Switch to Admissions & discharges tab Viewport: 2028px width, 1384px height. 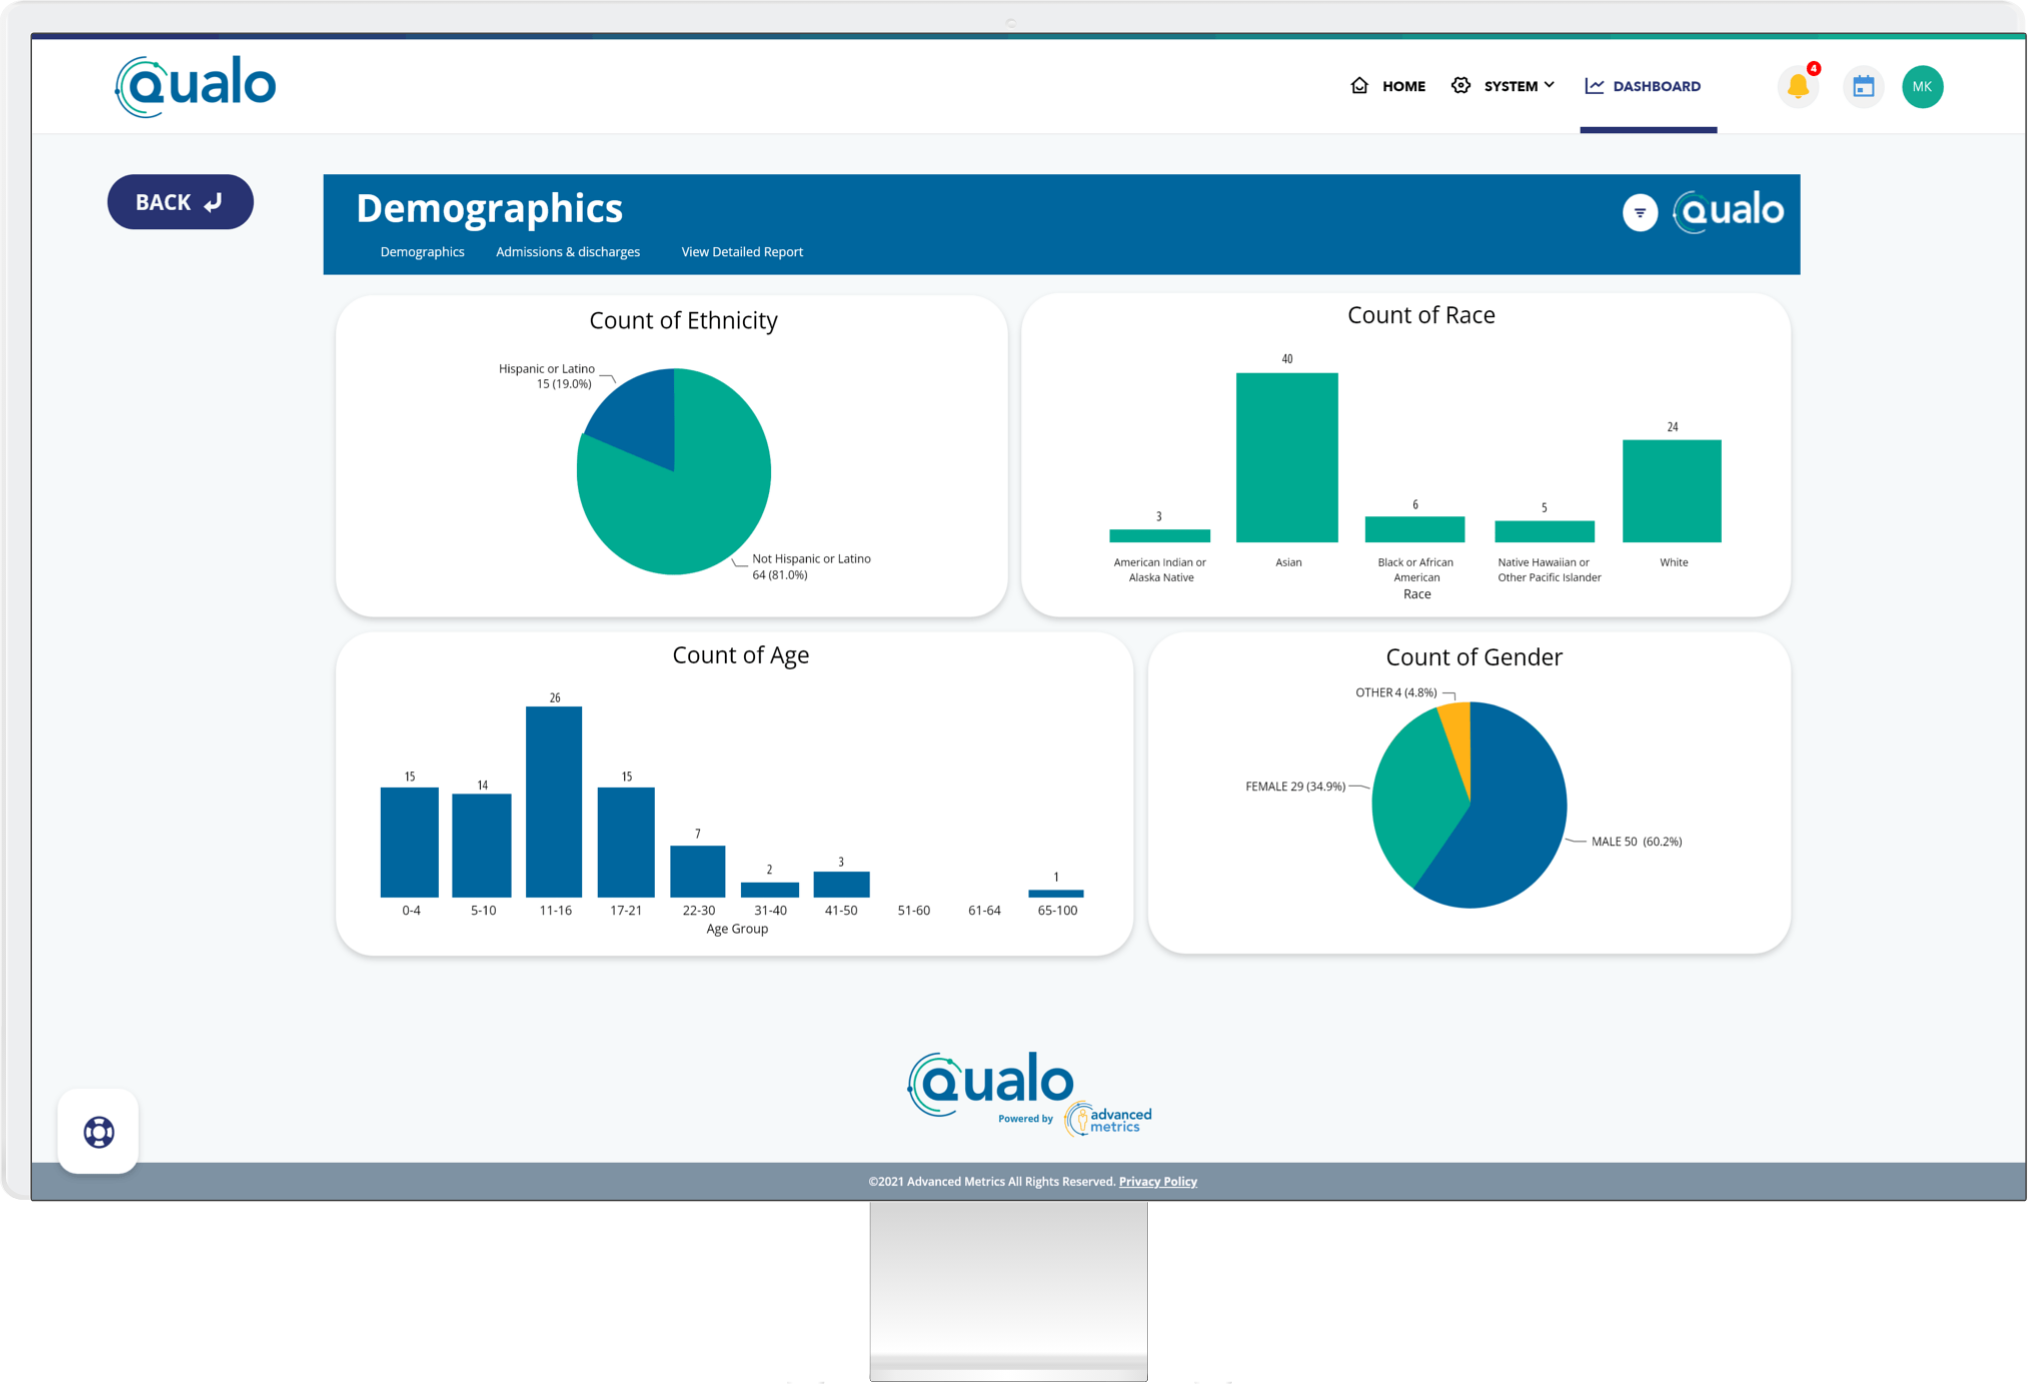(567, 252)
